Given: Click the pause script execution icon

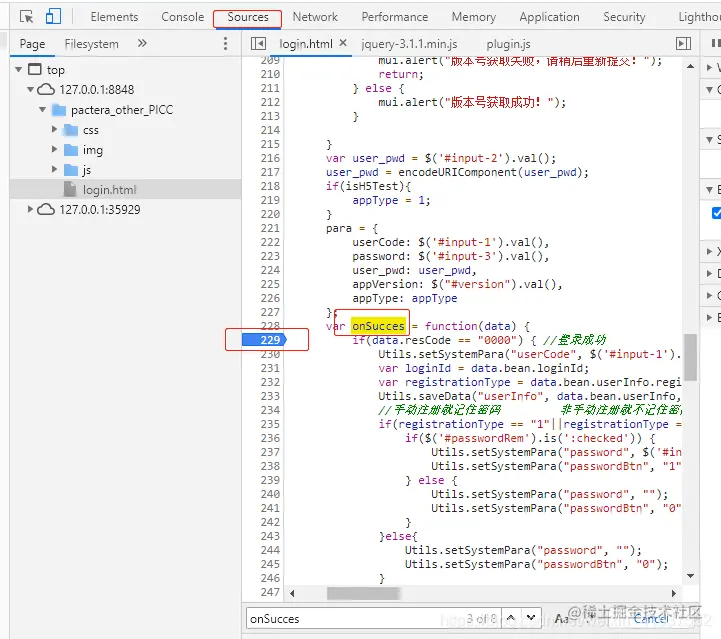Looking at the screenshot, I should (x=715, y=43).
